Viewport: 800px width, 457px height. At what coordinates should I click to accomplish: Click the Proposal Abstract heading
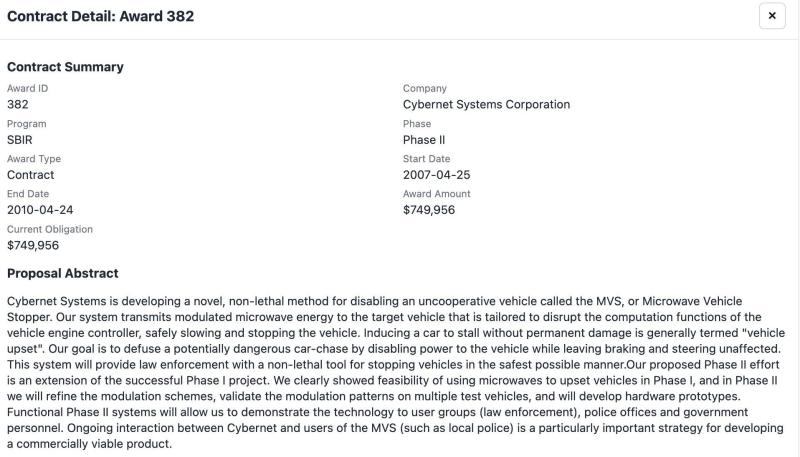click(x=63, y=273)
